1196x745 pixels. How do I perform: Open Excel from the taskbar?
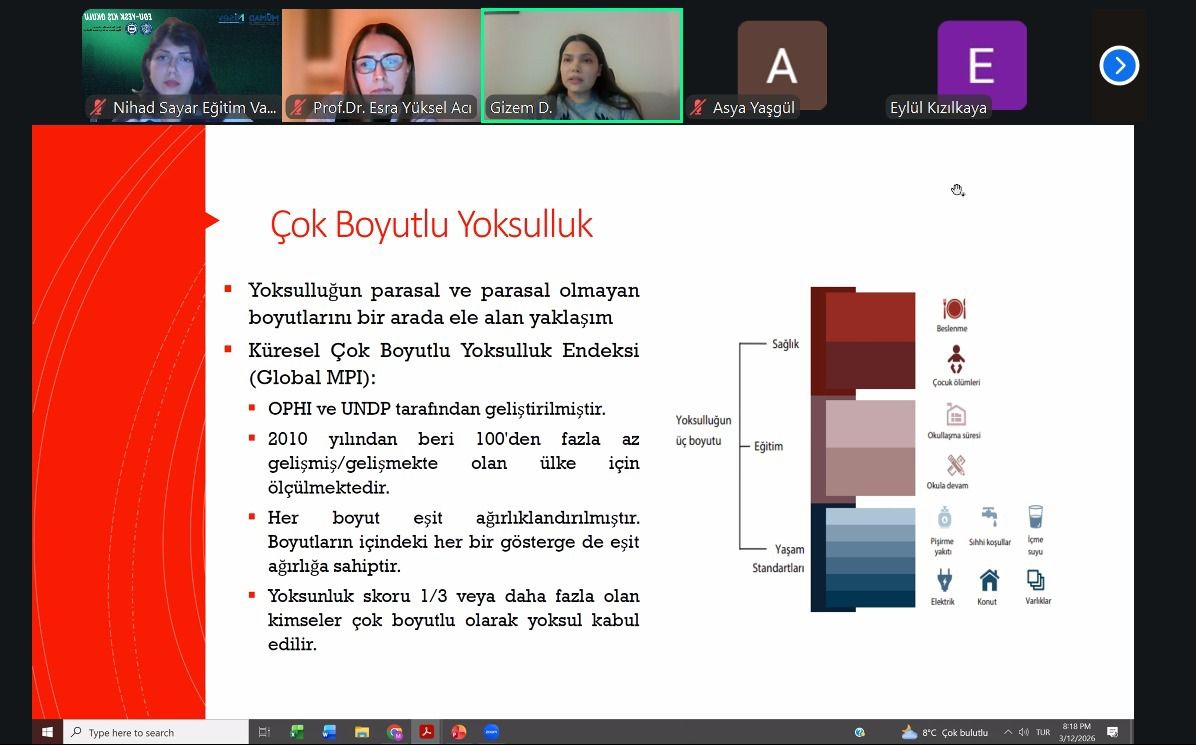[295, 731]
